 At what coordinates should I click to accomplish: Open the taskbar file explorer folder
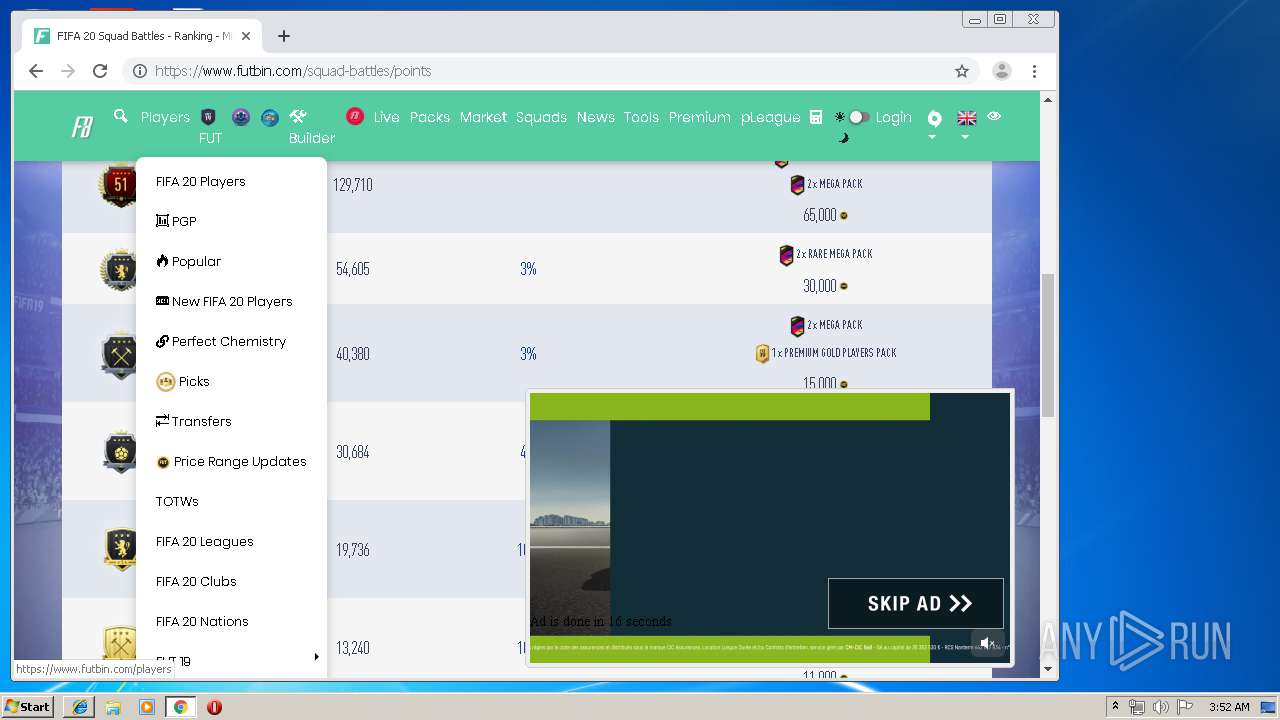pos(113,707)
